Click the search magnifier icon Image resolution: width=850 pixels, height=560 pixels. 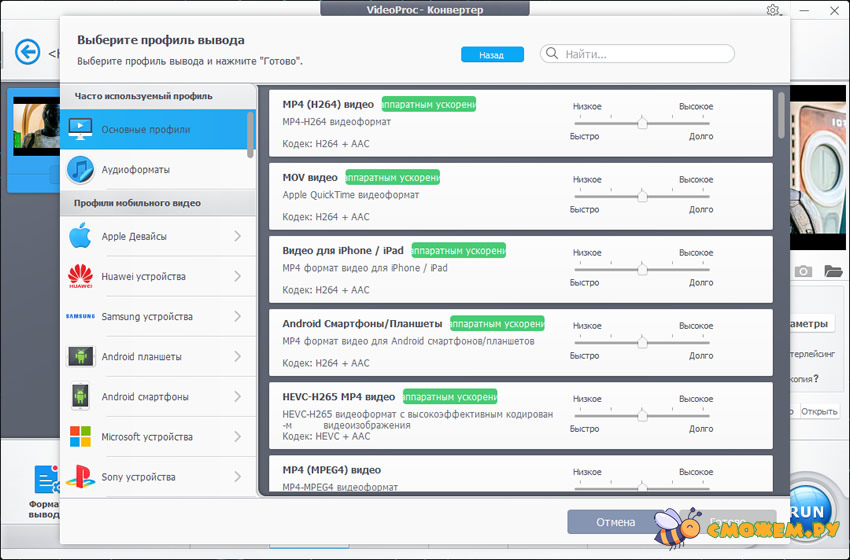click(x=552, y=53)
